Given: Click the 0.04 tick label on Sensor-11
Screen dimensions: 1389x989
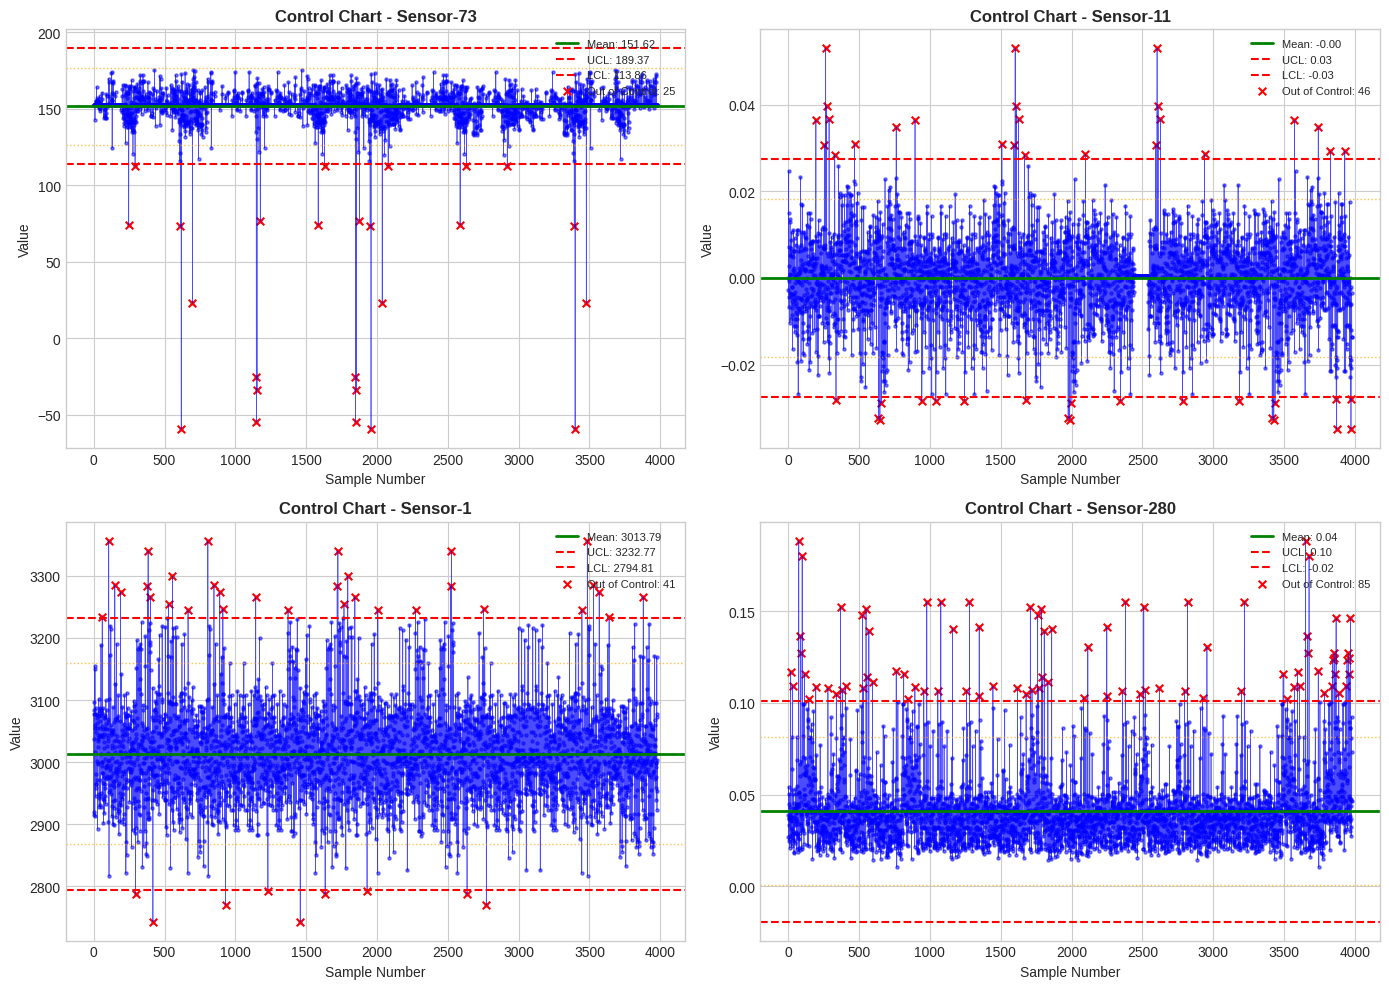Looking at the screenshot, I should pyautogui.click(x=740, y=106).
